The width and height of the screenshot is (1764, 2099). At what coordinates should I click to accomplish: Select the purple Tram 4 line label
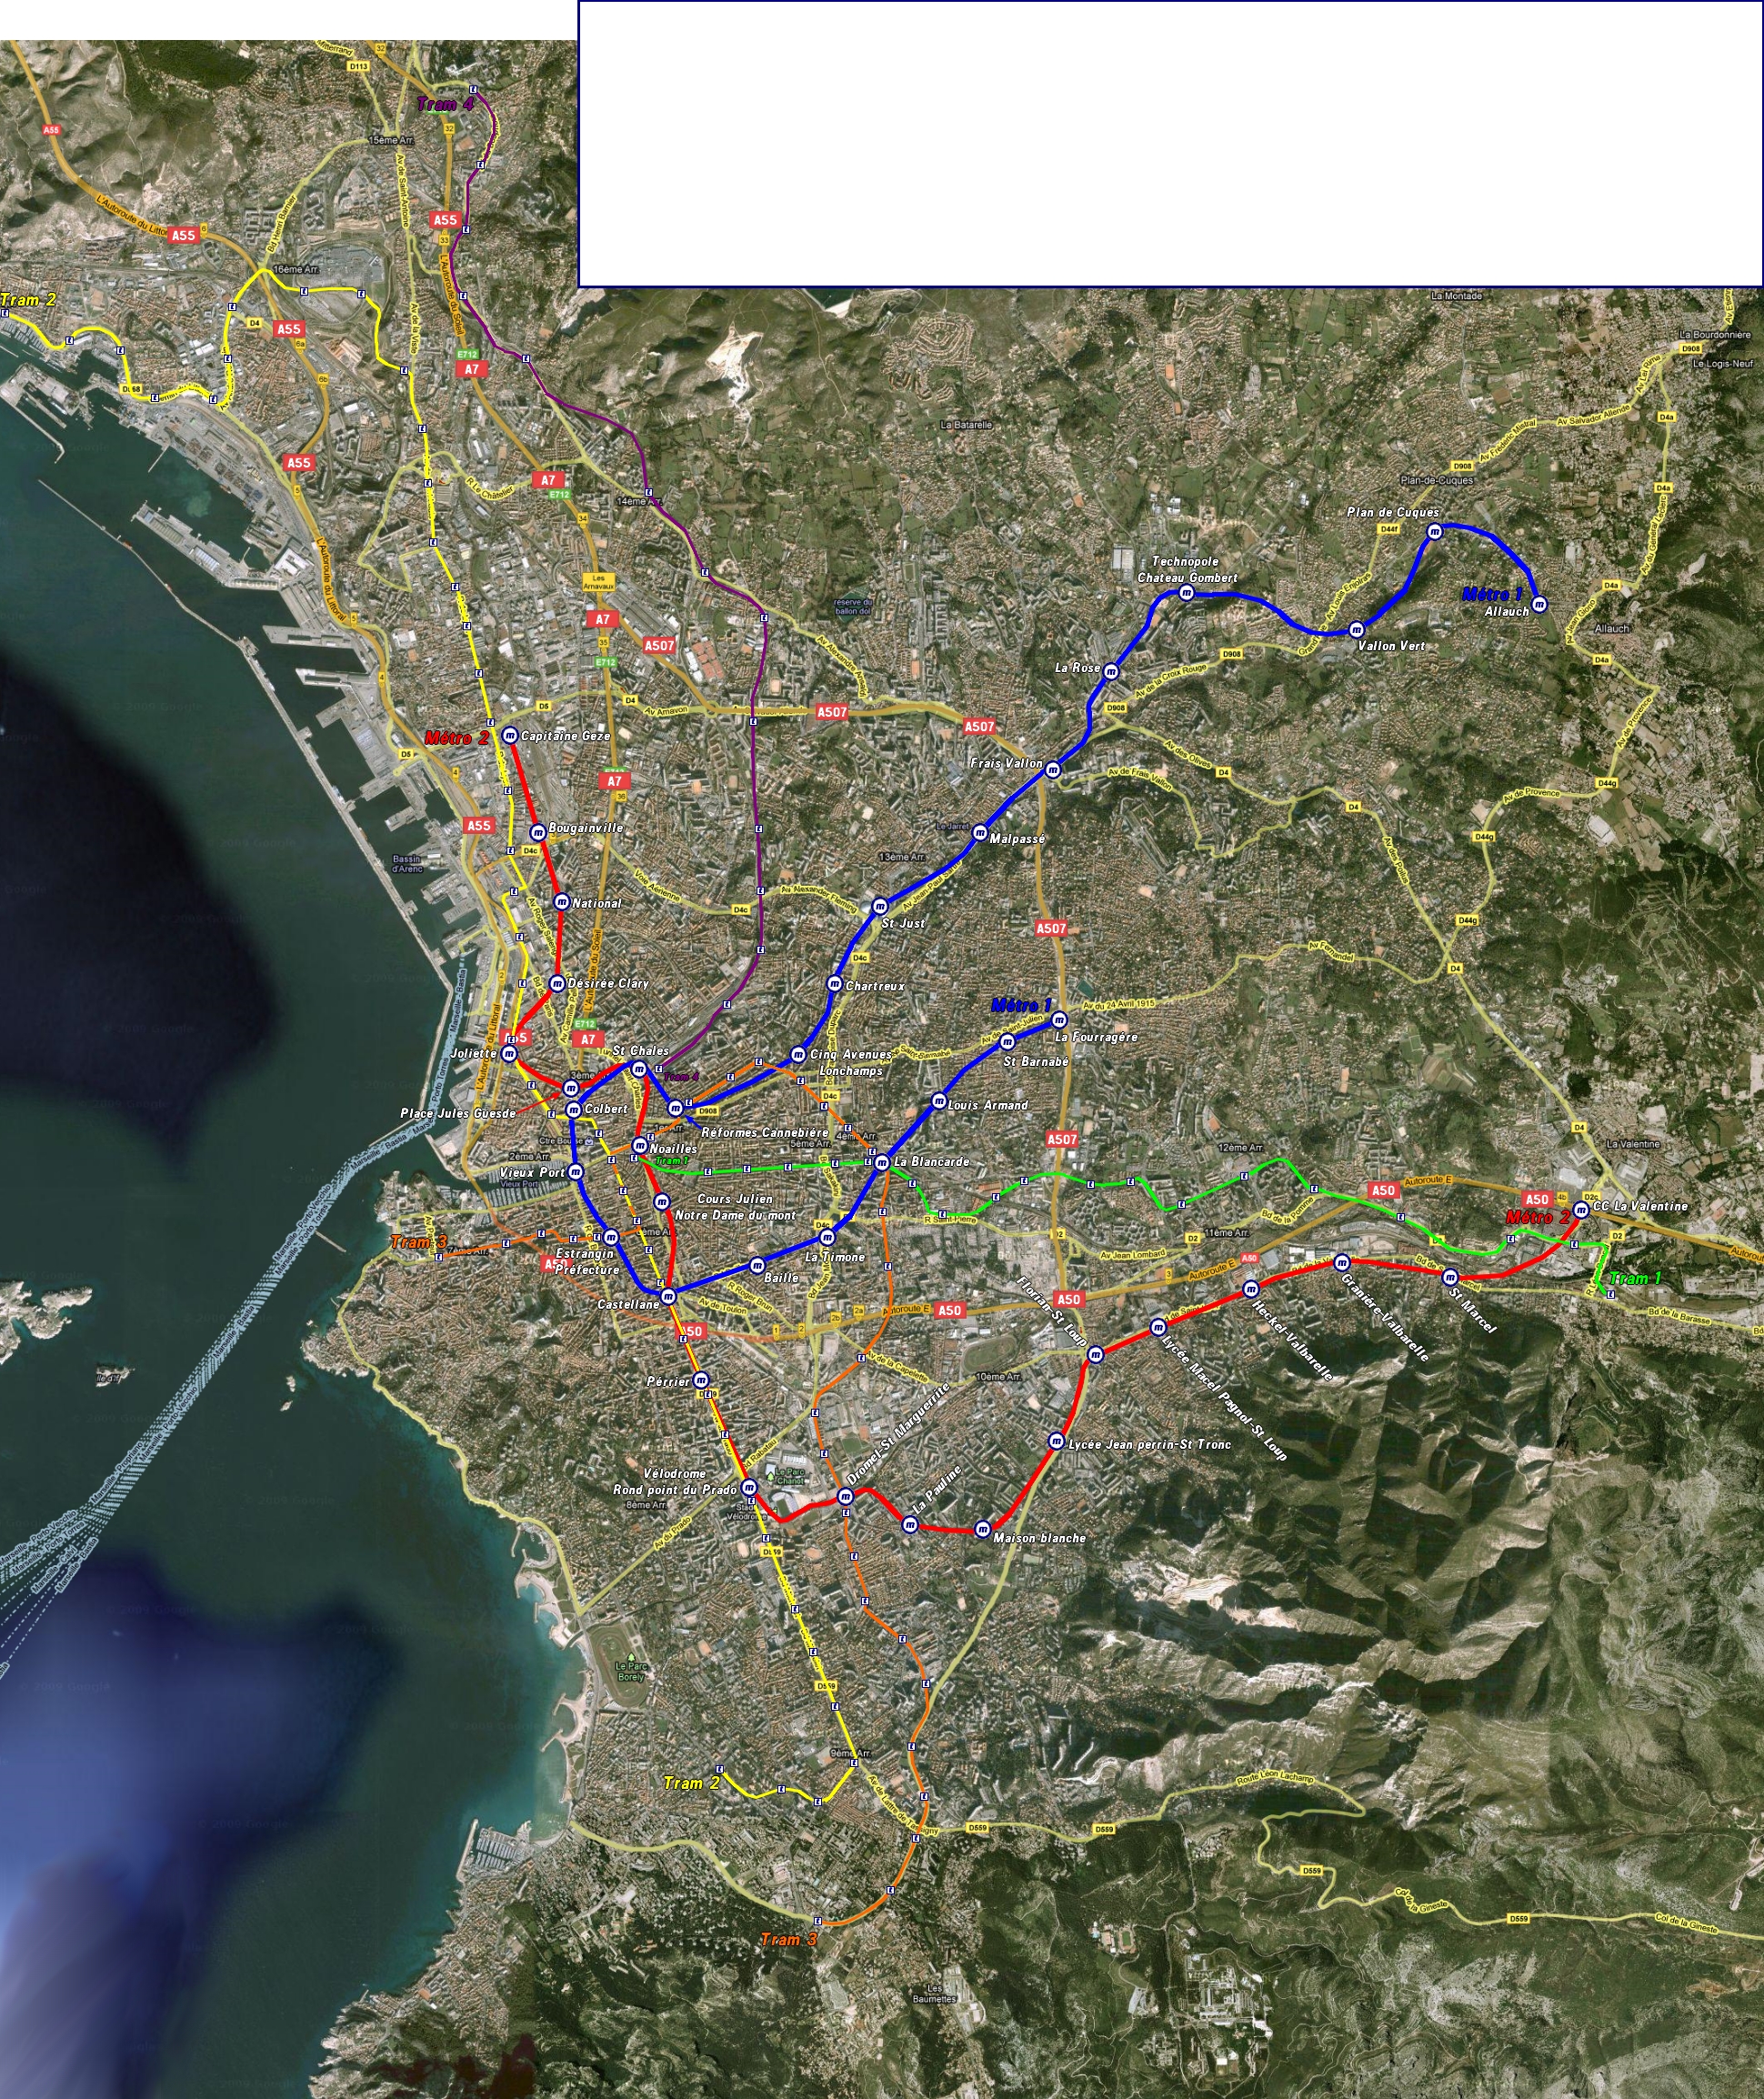(449, 103)
